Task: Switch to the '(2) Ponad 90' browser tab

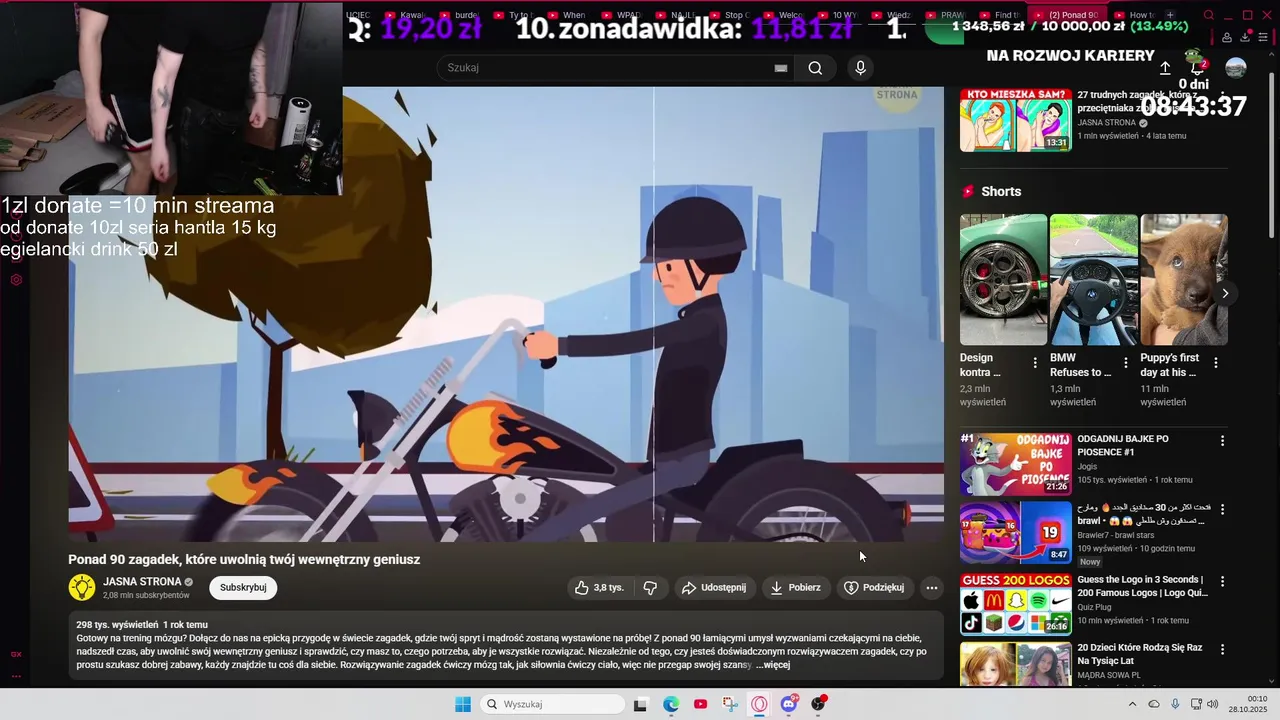Action: pos(1068,15)
